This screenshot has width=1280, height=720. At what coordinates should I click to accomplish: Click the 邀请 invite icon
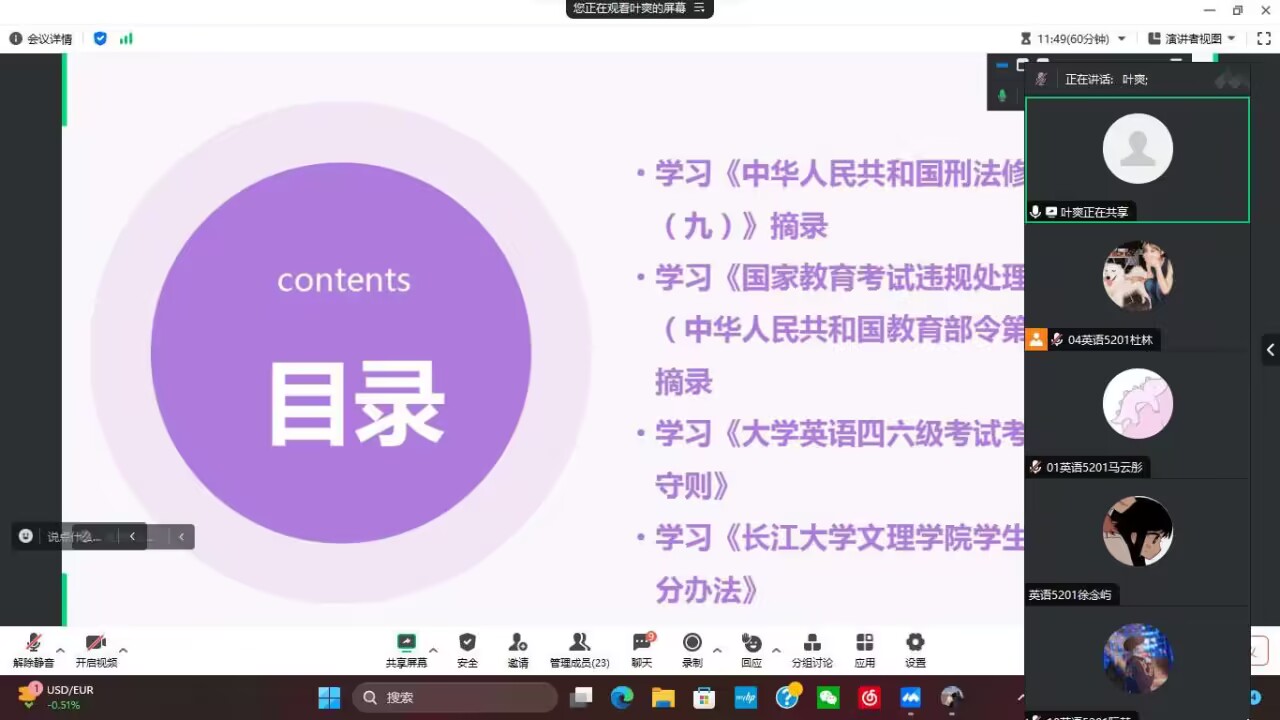(x=517, y=643)
